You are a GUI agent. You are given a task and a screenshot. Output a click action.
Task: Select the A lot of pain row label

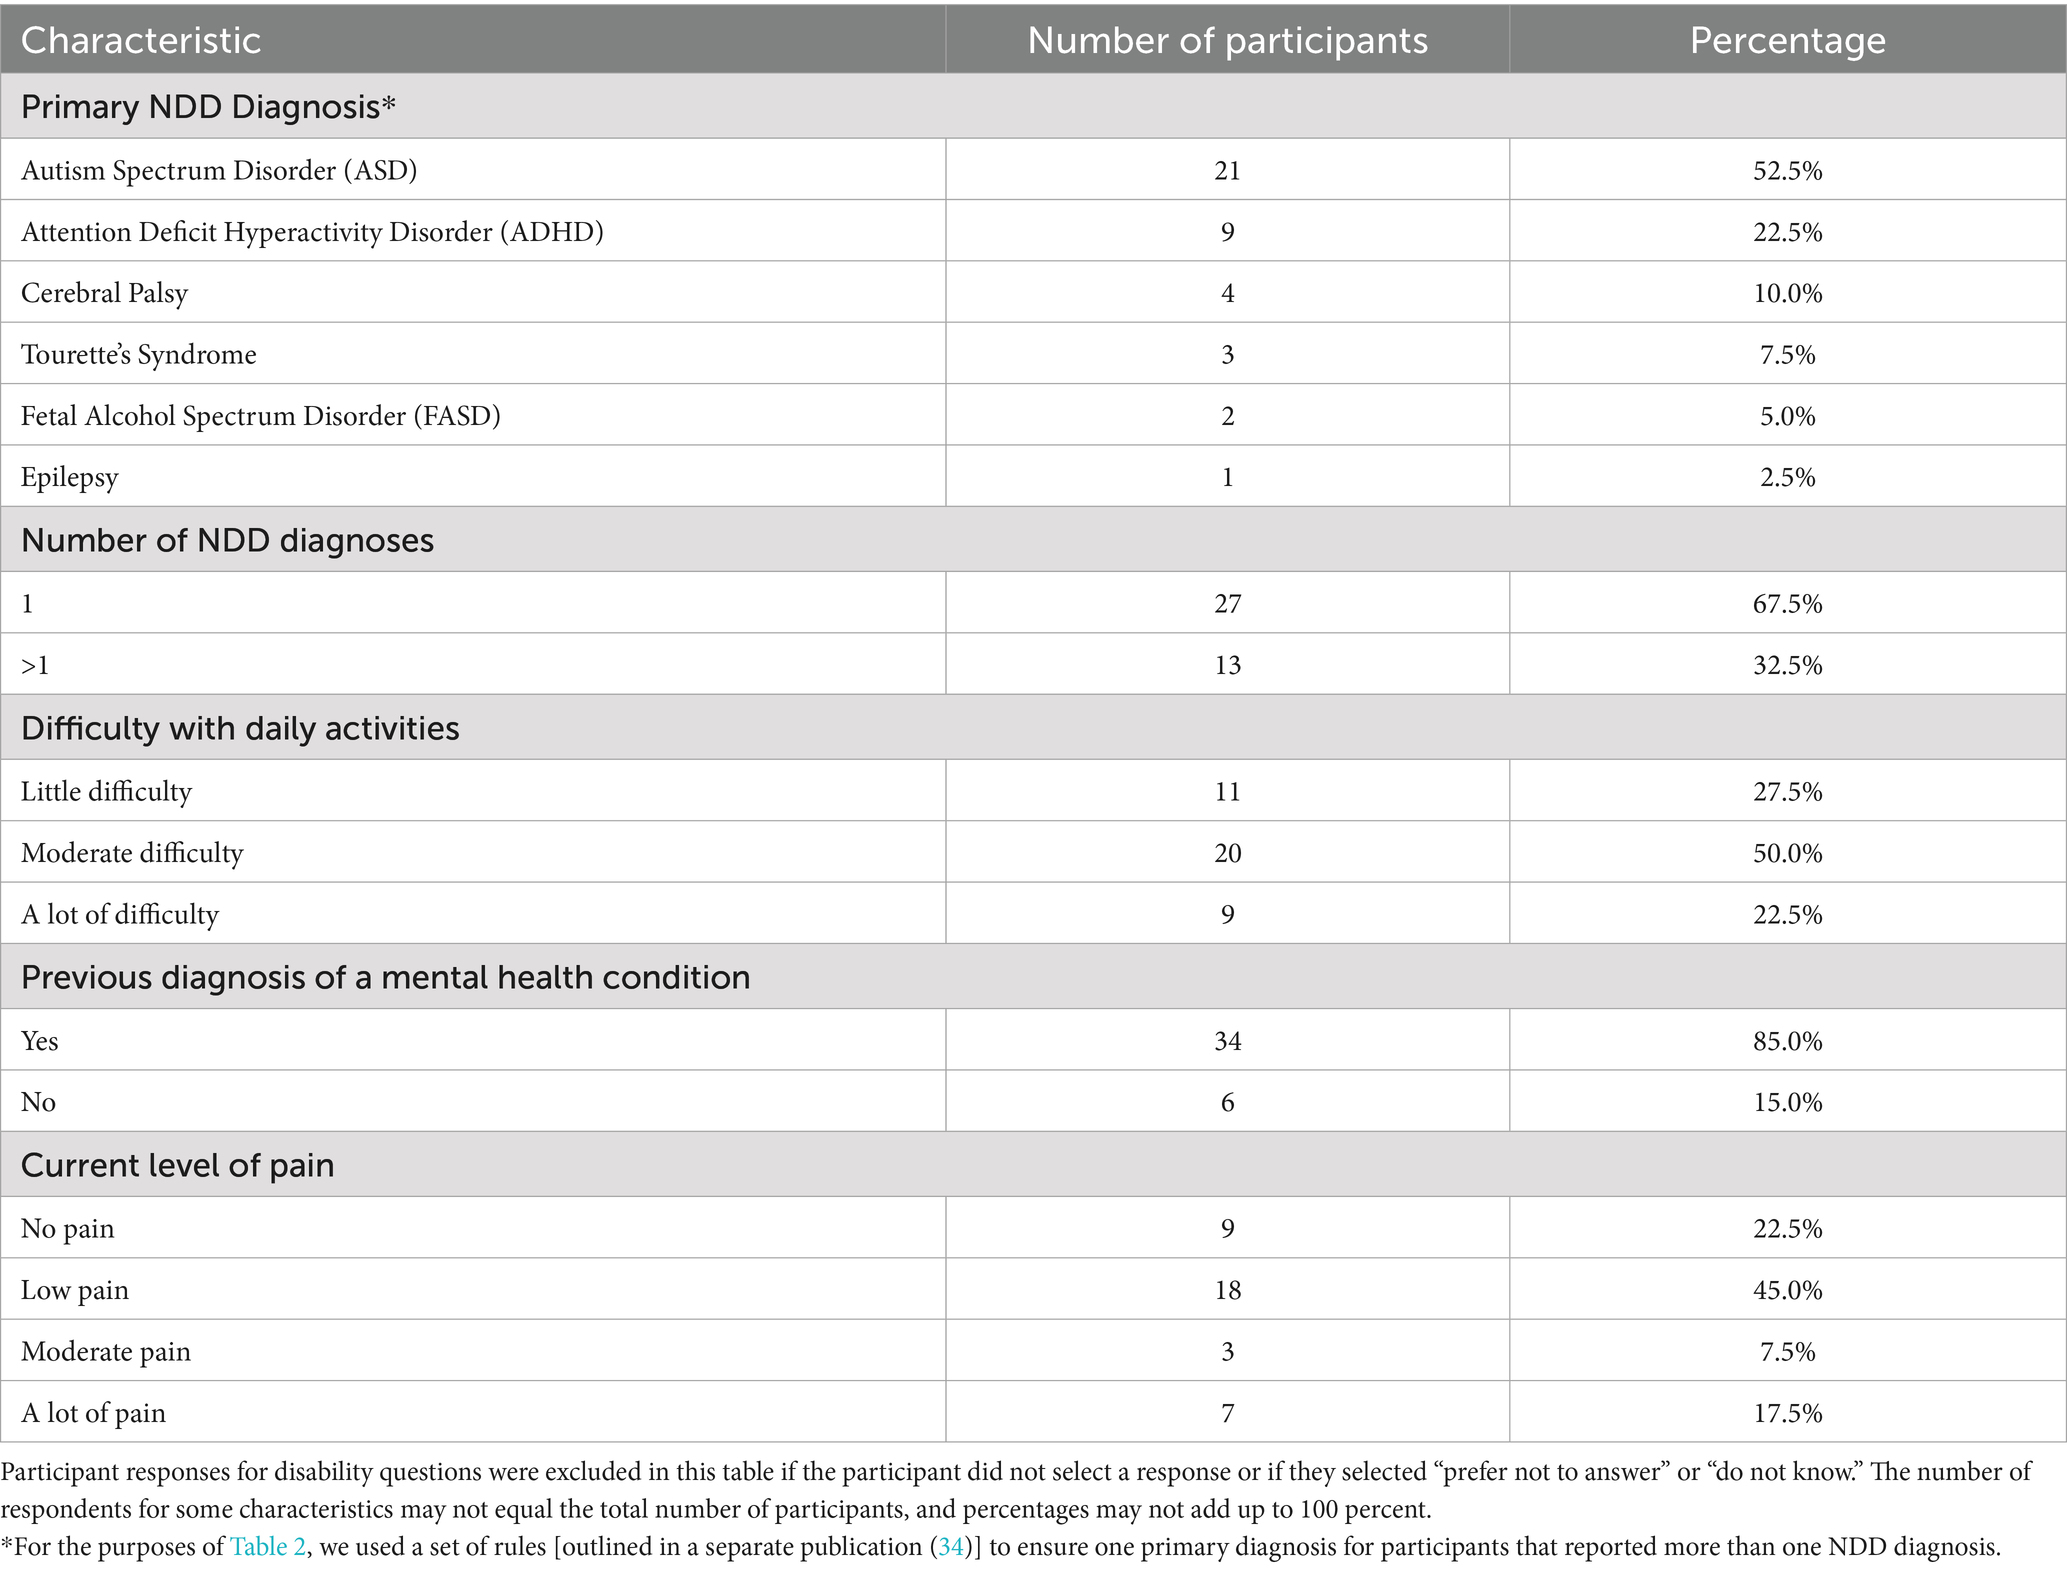coord(93,1413)
